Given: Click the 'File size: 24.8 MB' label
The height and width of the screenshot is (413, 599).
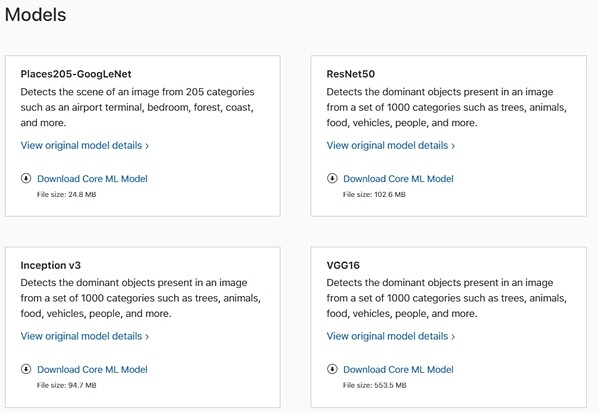Looking at the screenshot, I should [66, 194].
